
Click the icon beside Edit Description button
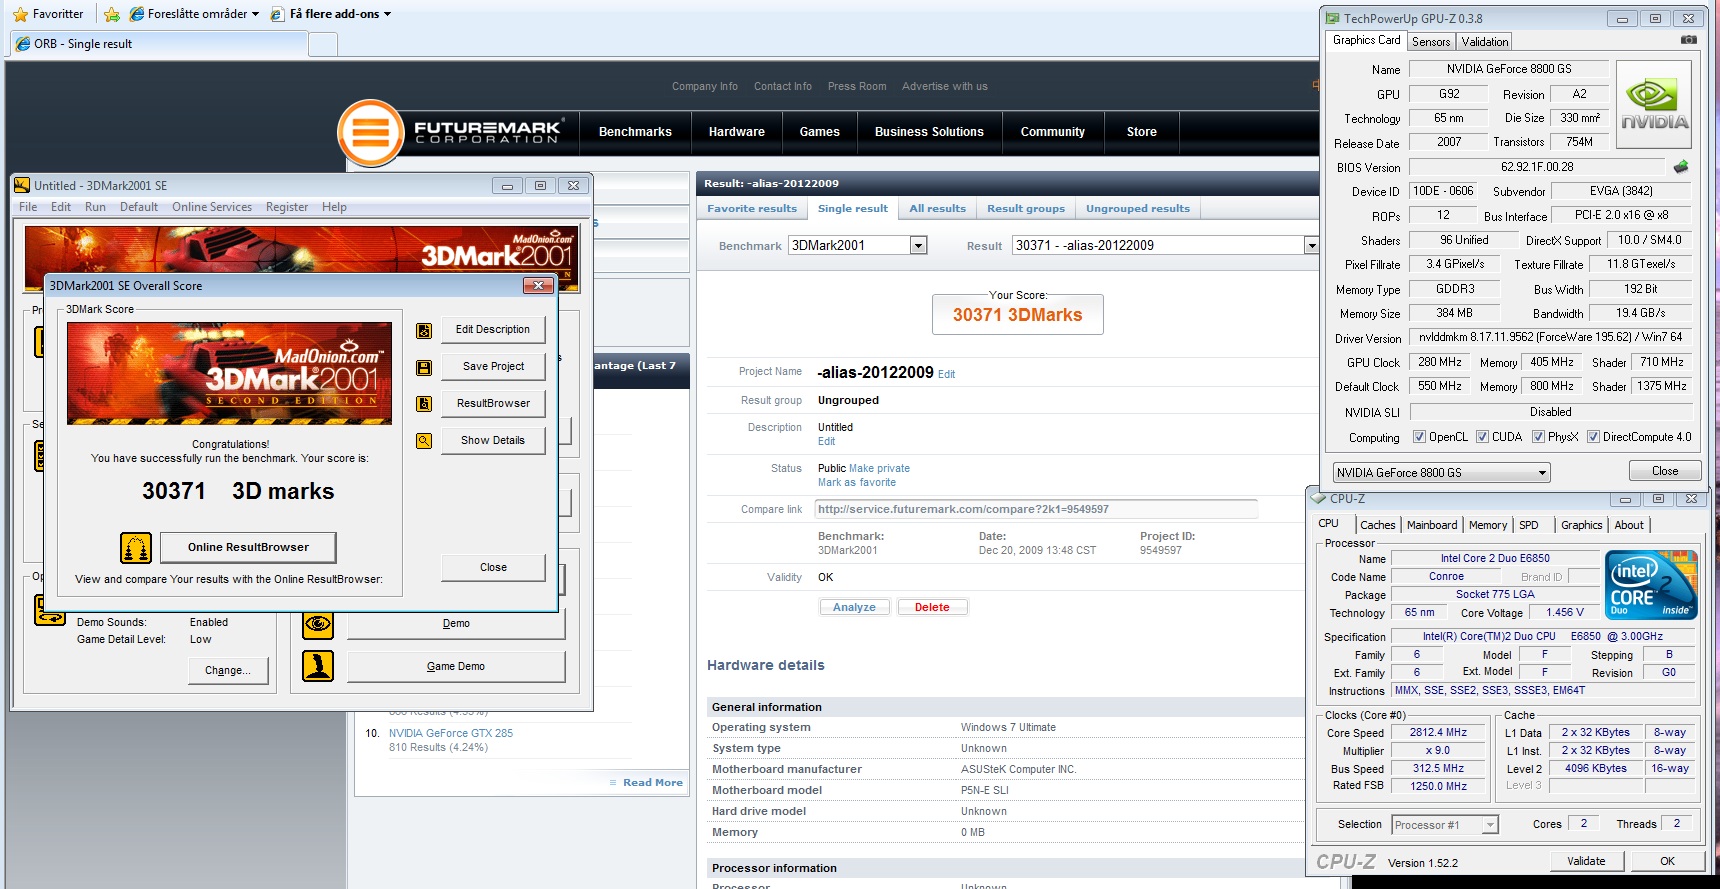pyautogui.click(x=424, y=330)
